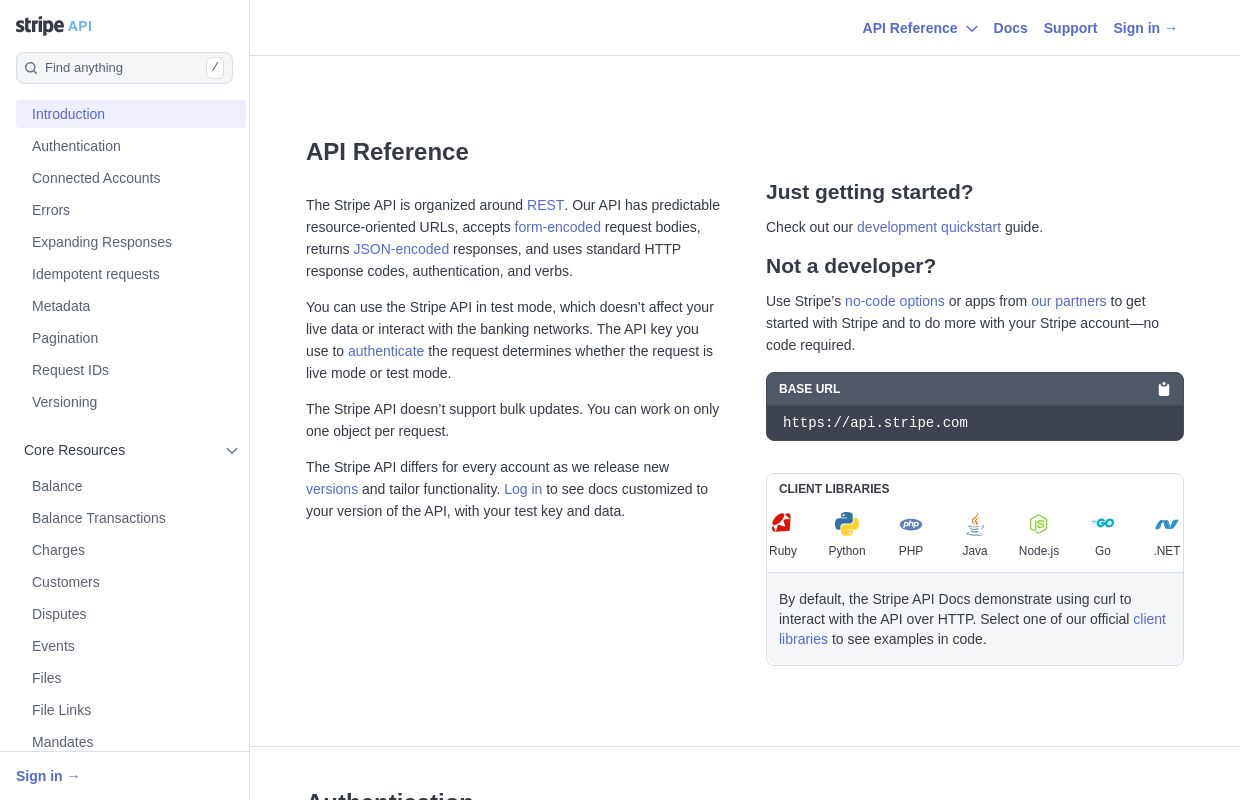Follow the authenticate link
Image resolution: width=1240 pixels, height=800 pixels.
click(386, 351)
